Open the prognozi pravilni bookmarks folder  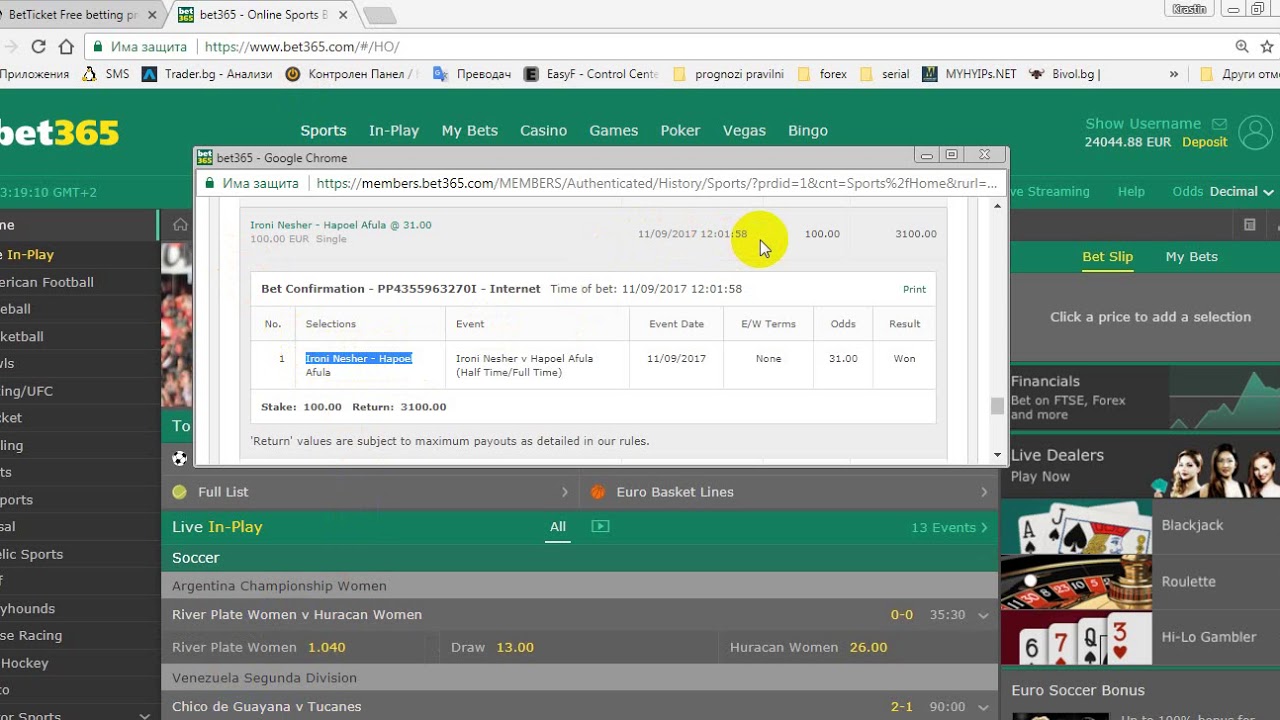tap(729, 74)
